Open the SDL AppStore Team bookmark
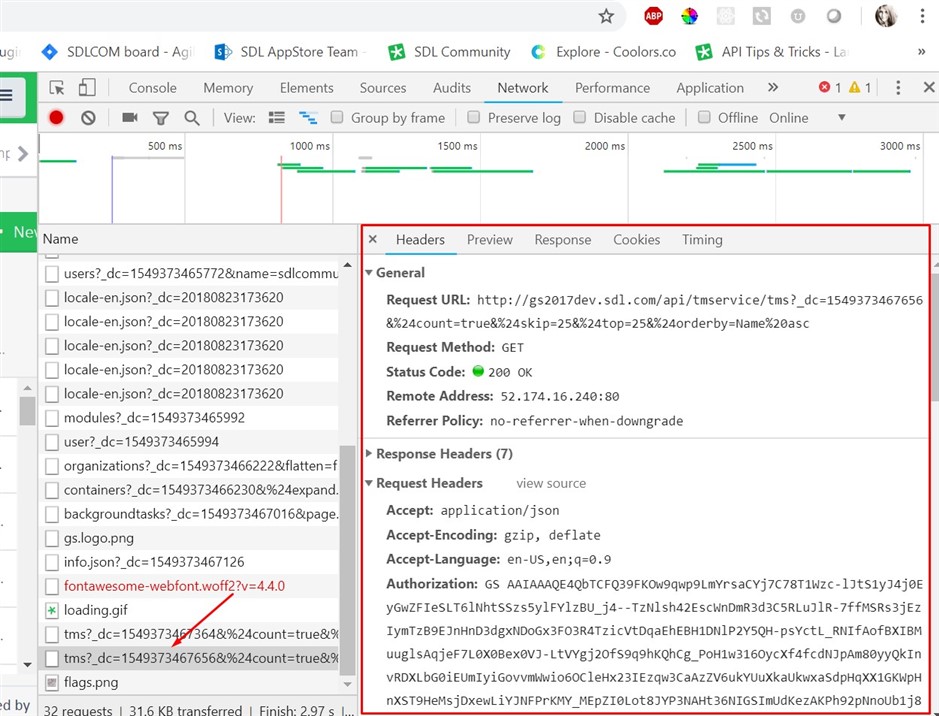Viewport: 939px width, 716px height. [290, 52]
